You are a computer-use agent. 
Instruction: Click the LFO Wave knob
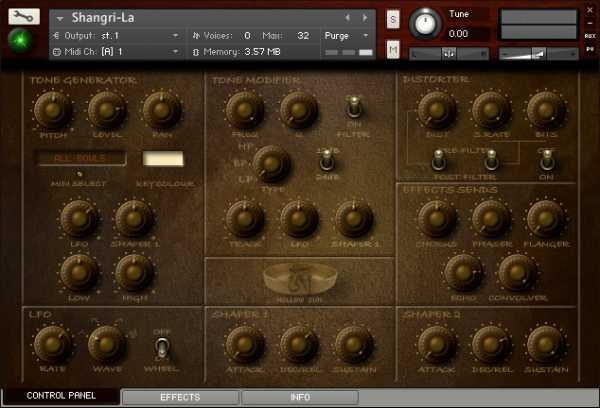tap(107, 344)
